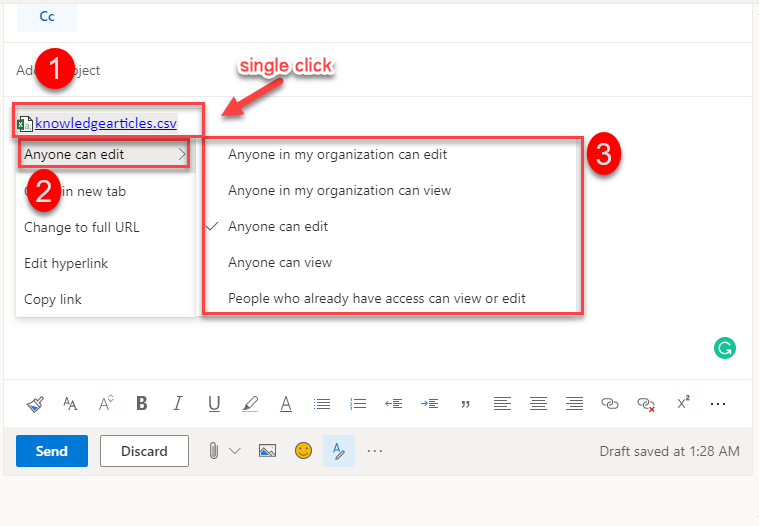
Task: Select 'Anyone can view' permission
Action: (x=279, y=263)
